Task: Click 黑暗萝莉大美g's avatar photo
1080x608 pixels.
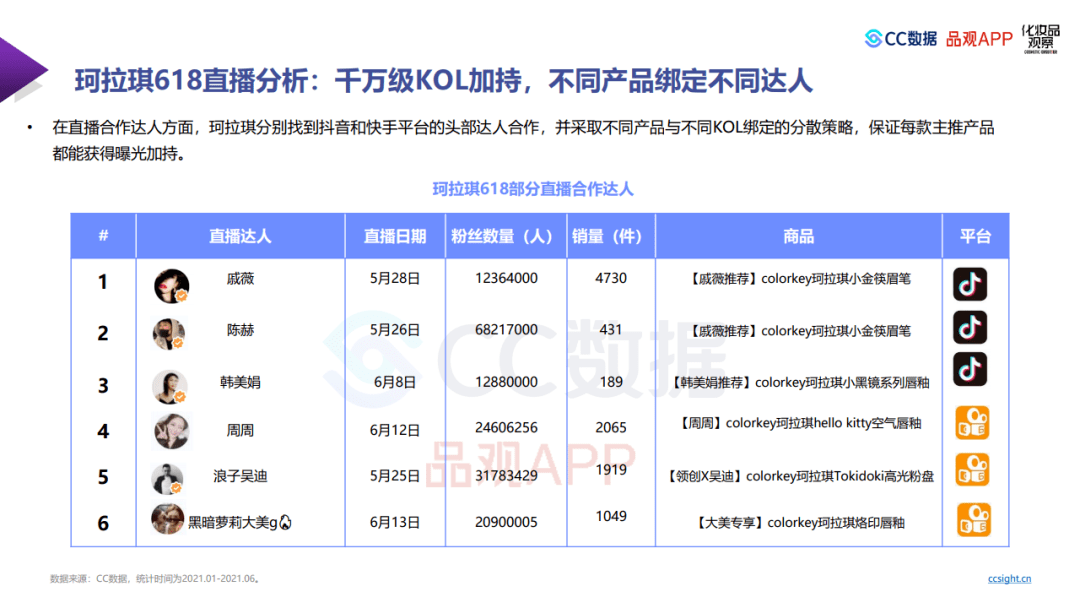Action: 167,519
